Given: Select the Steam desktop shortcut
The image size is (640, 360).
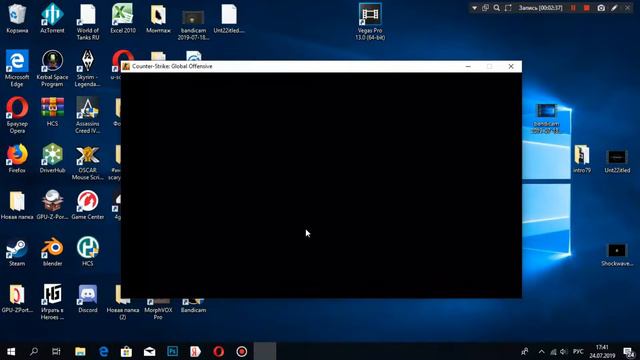Looking at the screenshot, I should (17, 251).
